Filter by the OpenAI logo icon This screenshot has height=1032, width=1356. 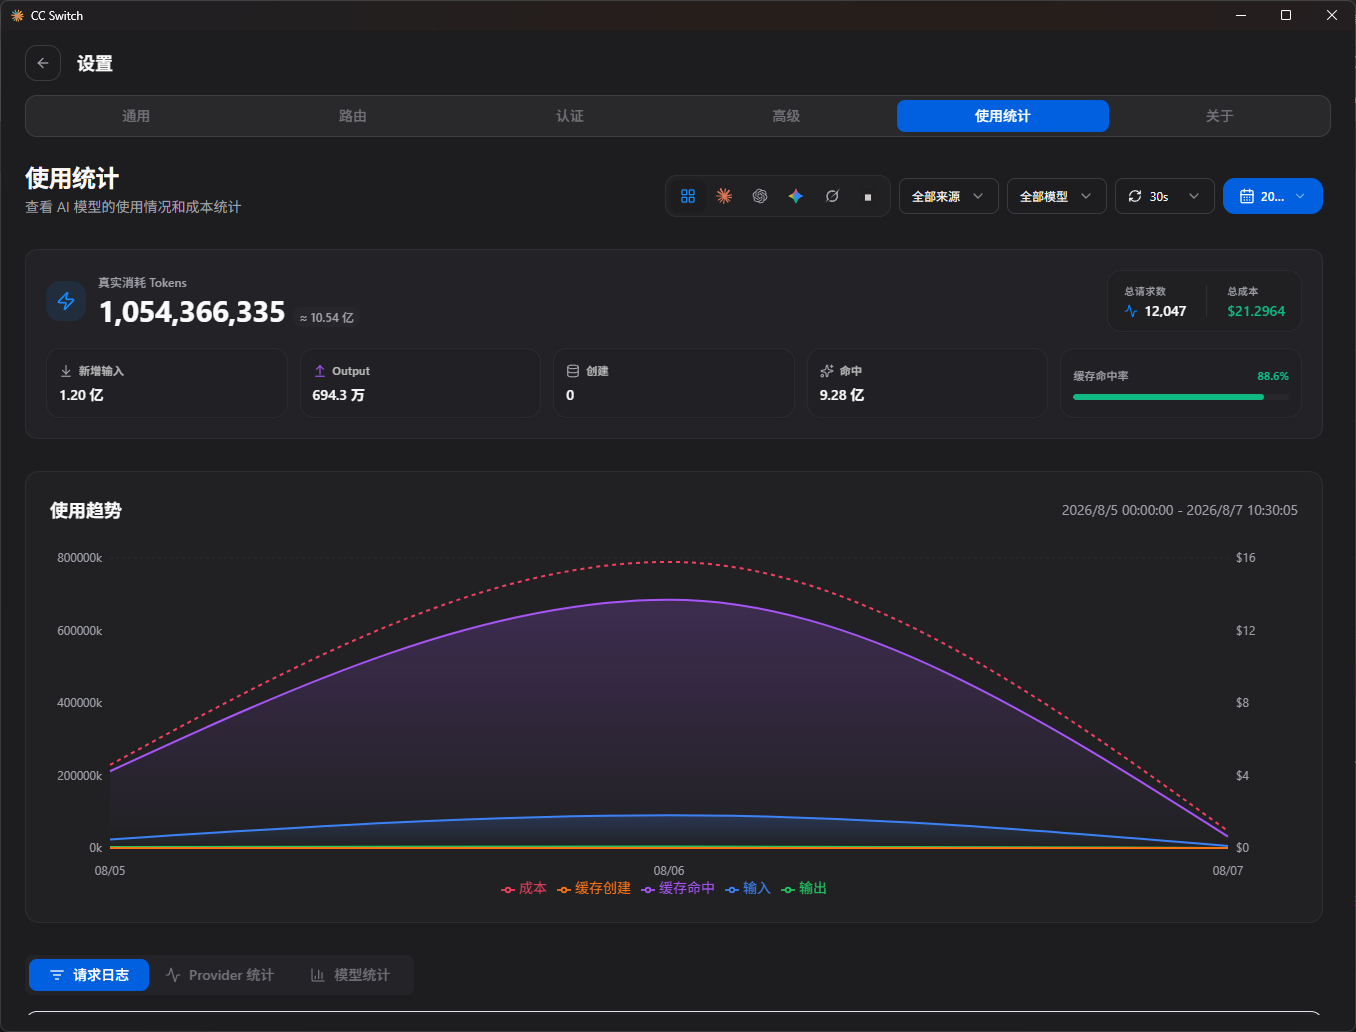760,196
